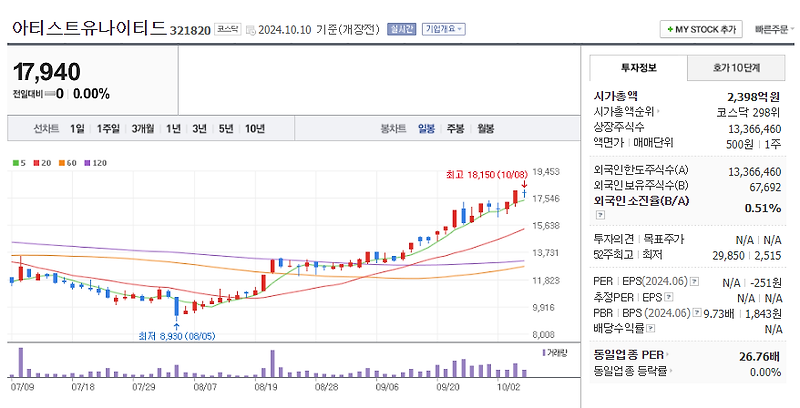The height and width of the screenshot is (408, 800).
Task: Click orange 60-day moving average legend
Action: (x=68, y=163)
